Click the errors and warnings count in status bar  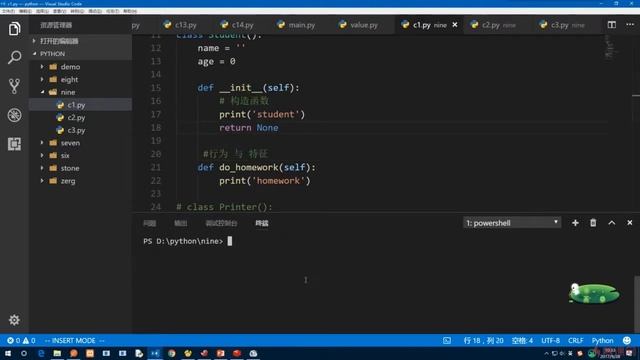pyautogui.click(x=21, y=340)
